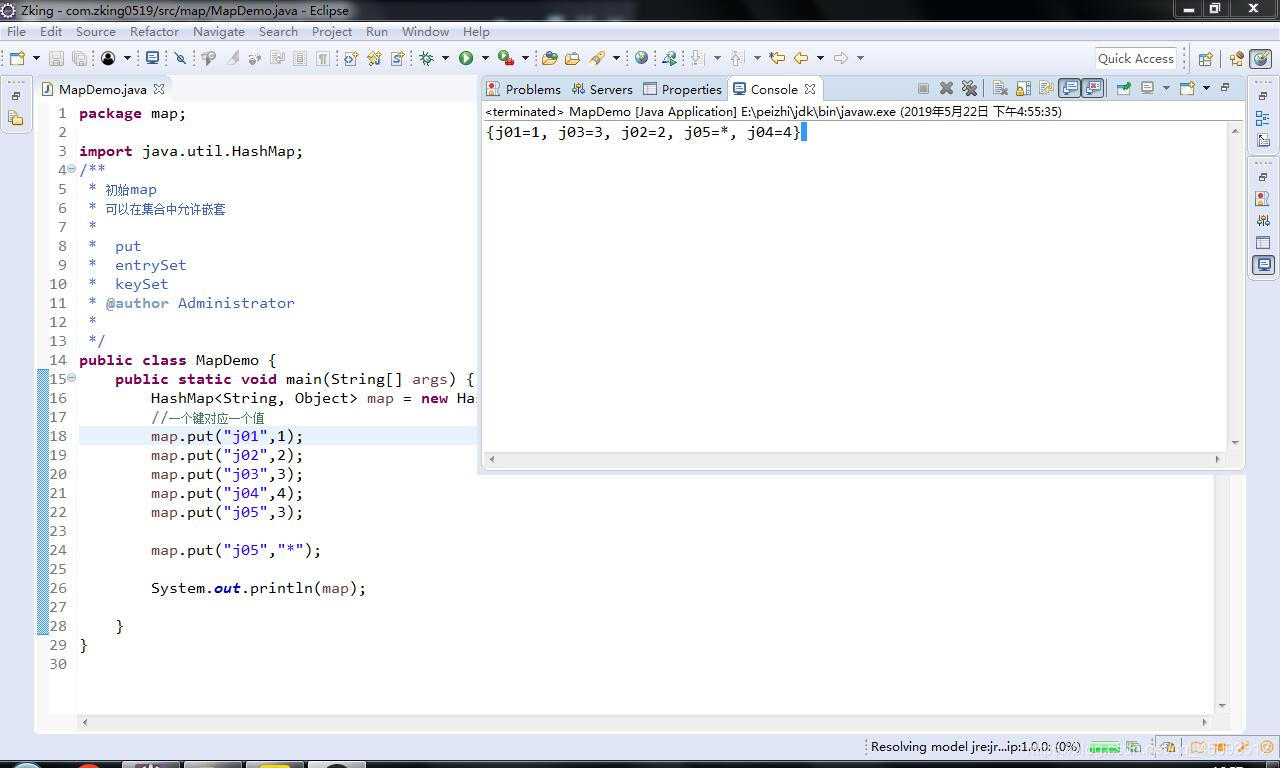Open the Search dropdown arrow
This screenshot has height=768, width=1280.
click(616, 58)
